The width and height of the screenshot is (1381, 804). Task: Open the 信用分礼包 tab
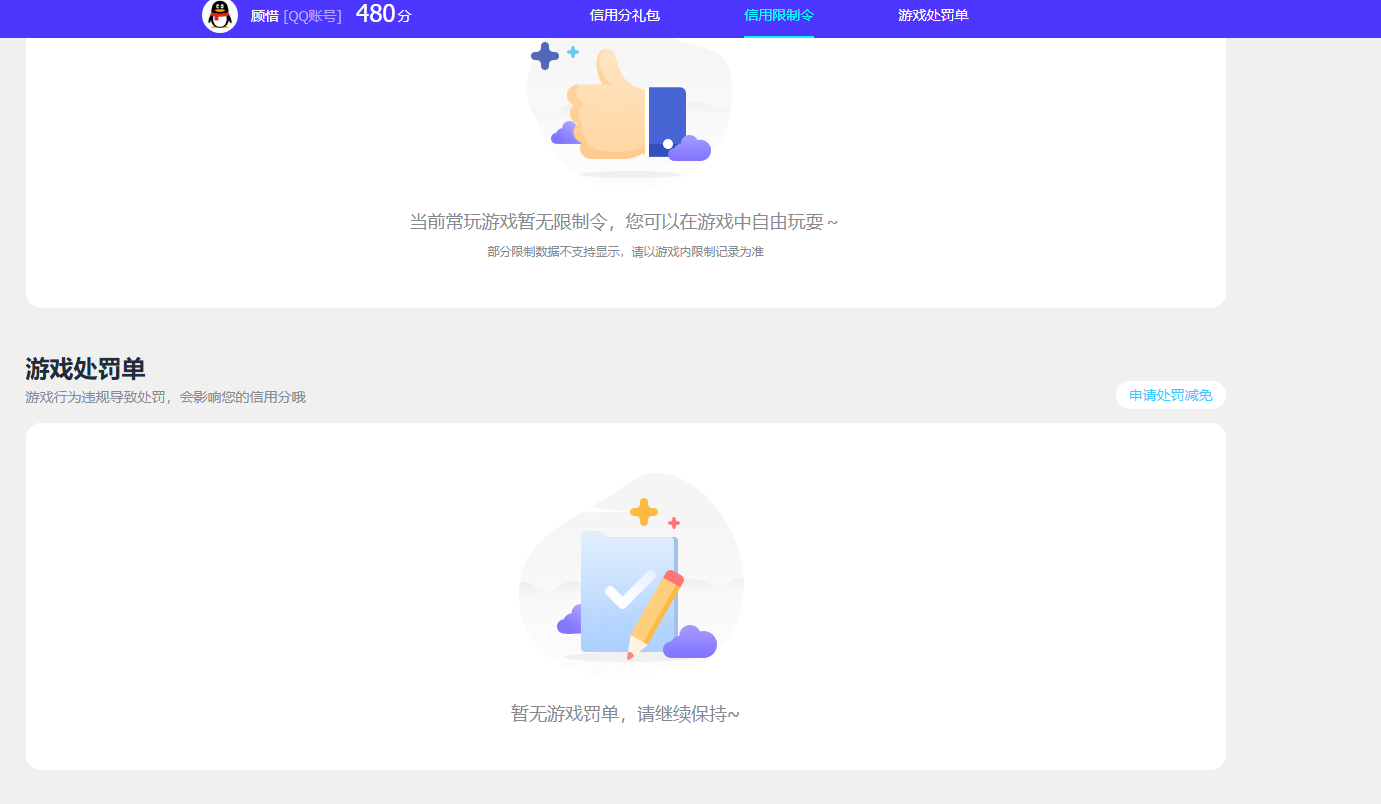click(x=625, y=15)
